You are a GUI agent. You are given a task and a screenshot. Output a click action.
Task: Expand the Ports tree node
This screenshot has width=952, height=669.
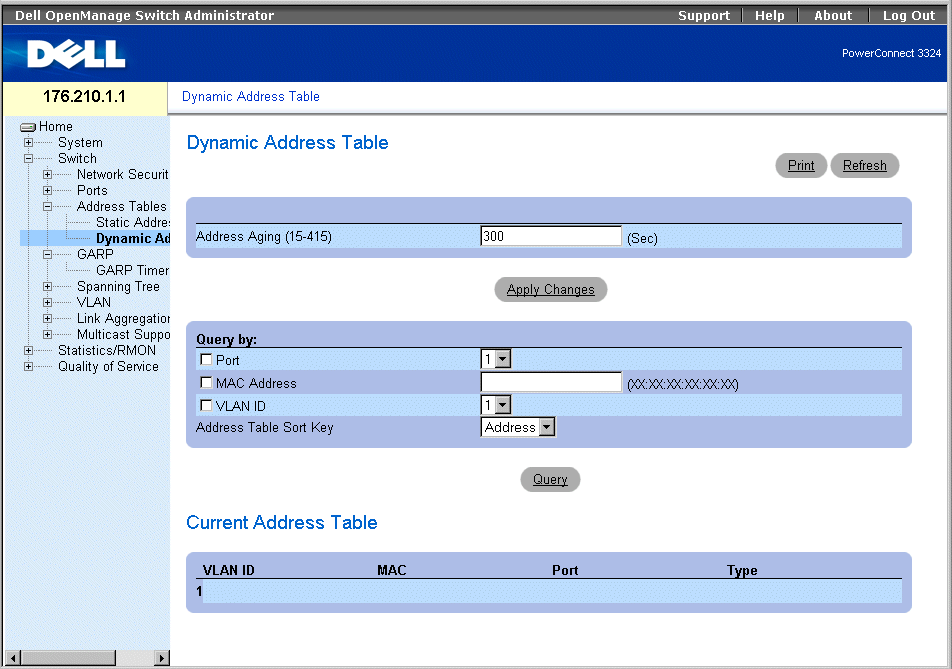(47, 191)
